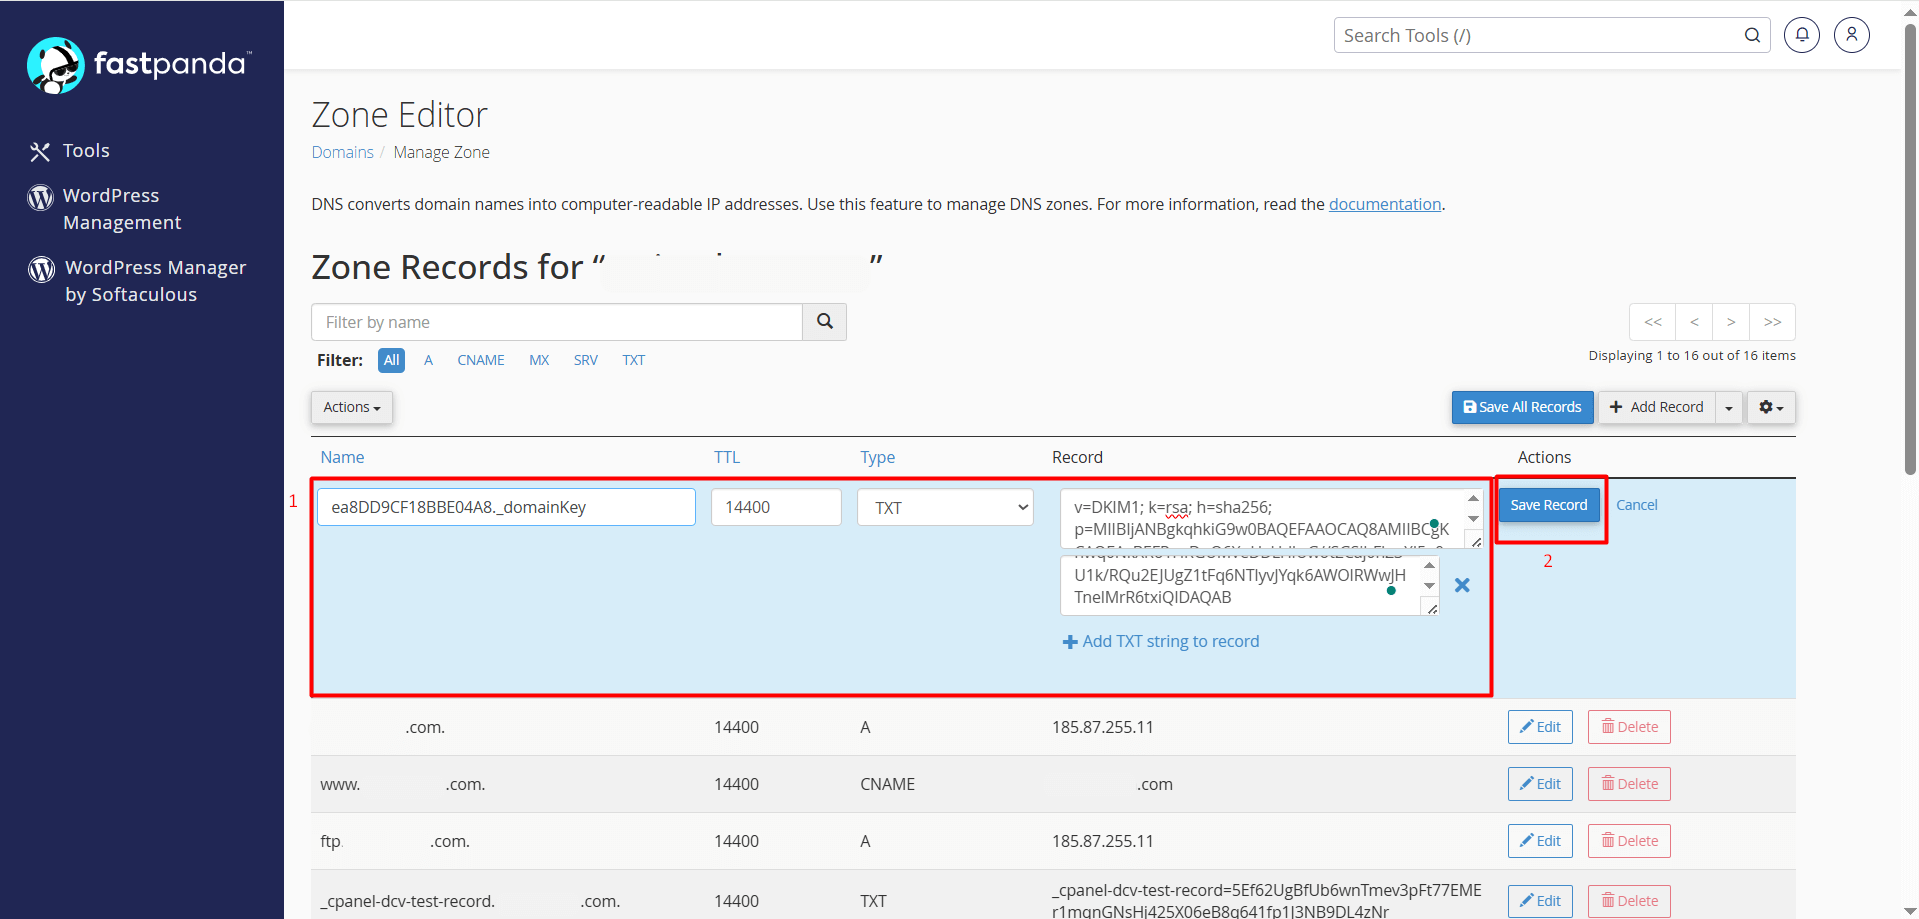Viewport: 1919px width, 919px height.
Task: Go to first page of records
Action: pyautogui.click(x=1653, y=322)
